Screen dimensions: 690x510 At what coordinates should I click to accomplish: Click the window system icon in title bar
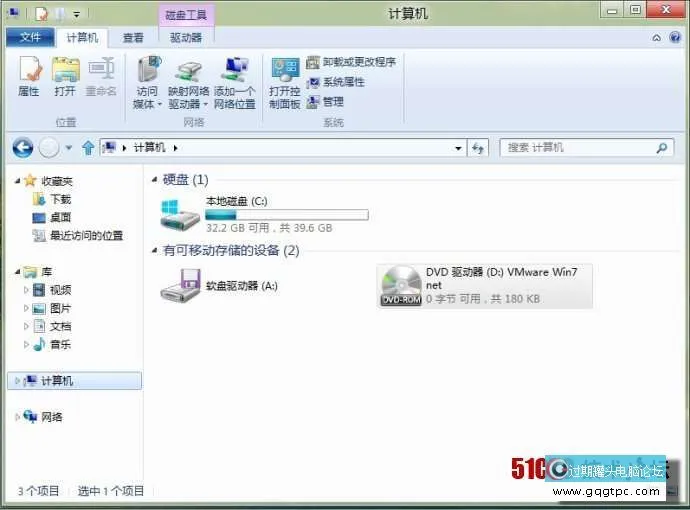13,13
